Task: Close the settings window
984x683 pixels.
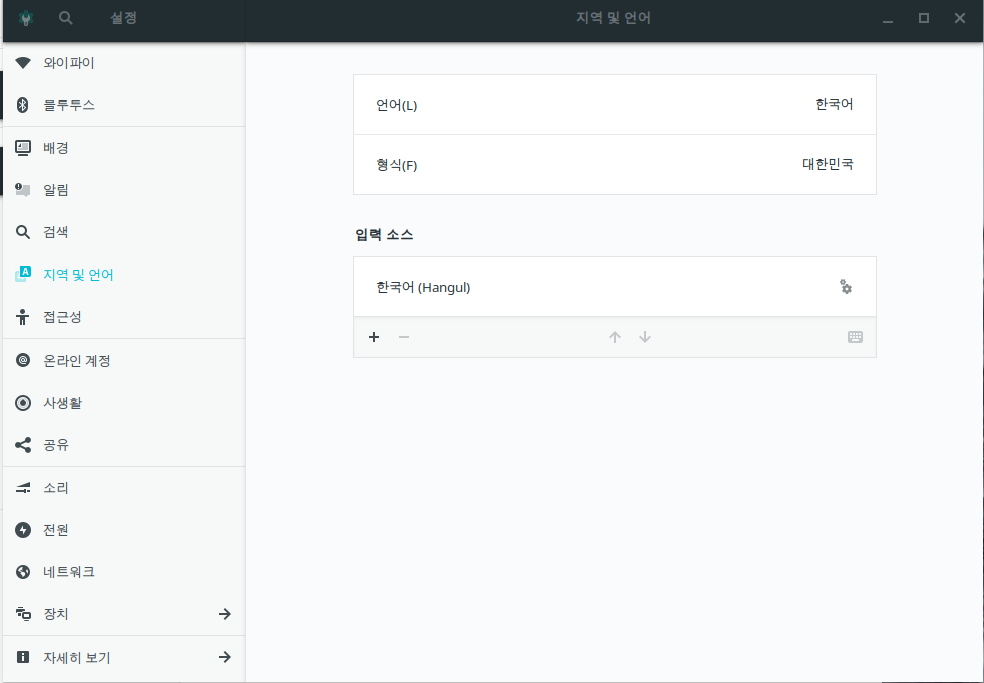Action: click(960, 18)
